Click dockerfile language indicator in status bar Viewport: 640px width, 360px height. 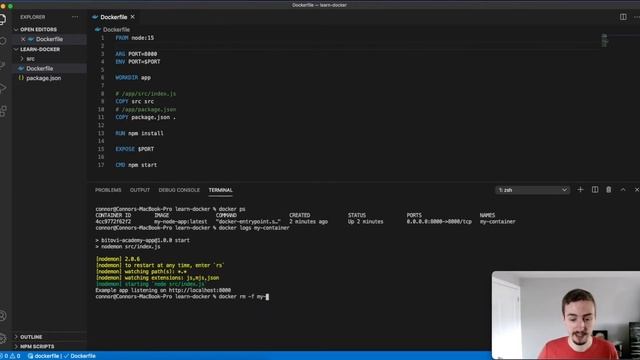click(43, 356)
